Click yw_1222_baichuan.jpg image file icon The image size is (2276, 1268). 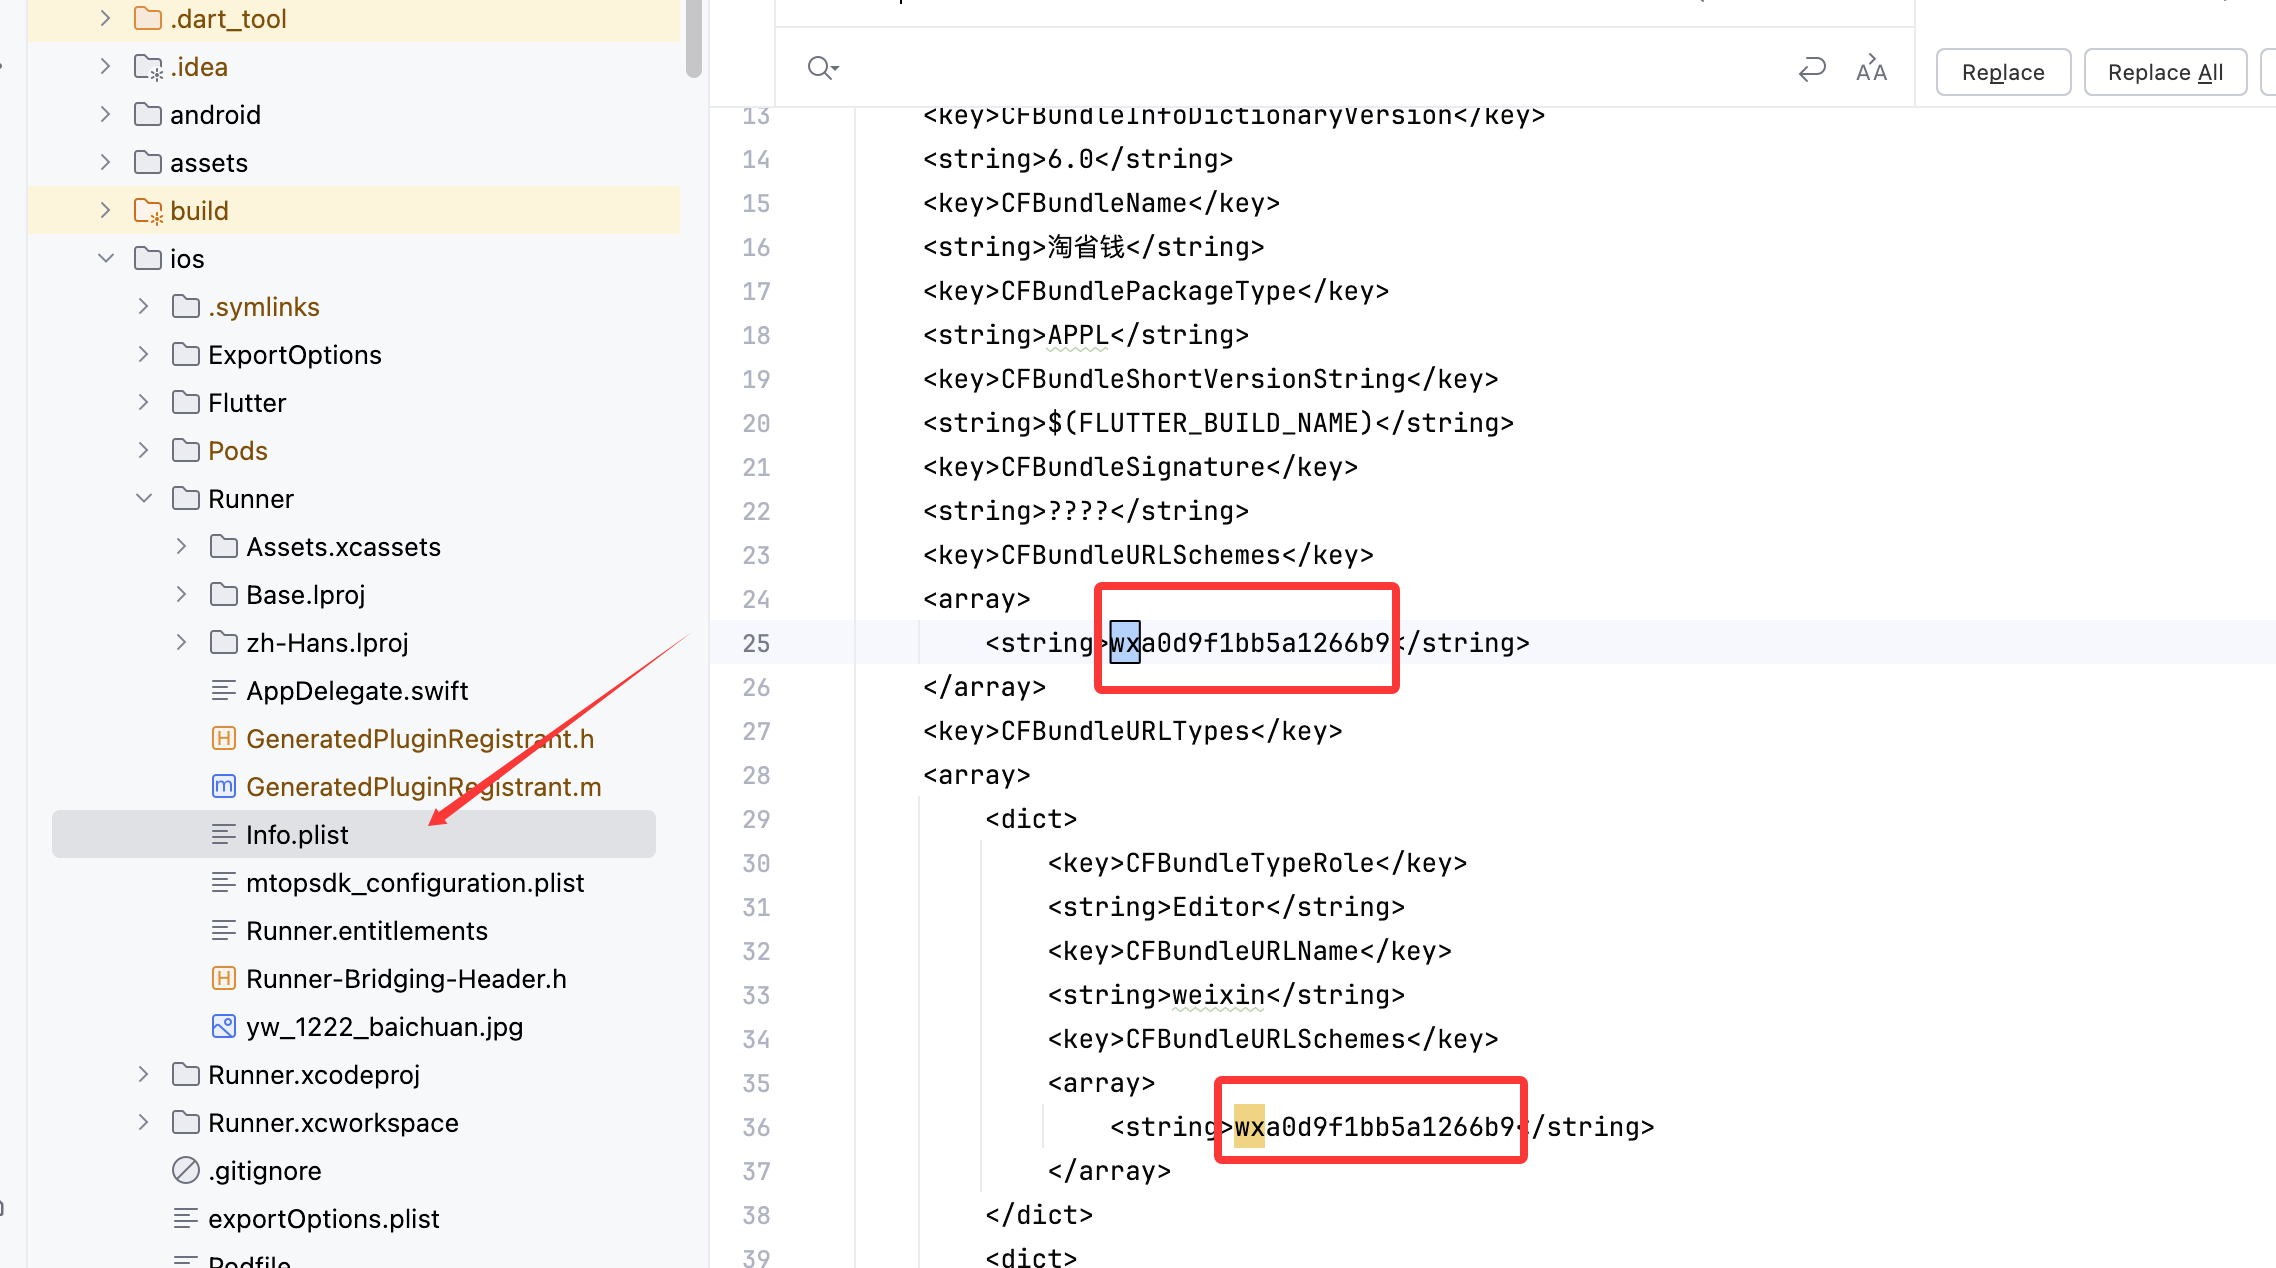click(x=224, y=1026)
